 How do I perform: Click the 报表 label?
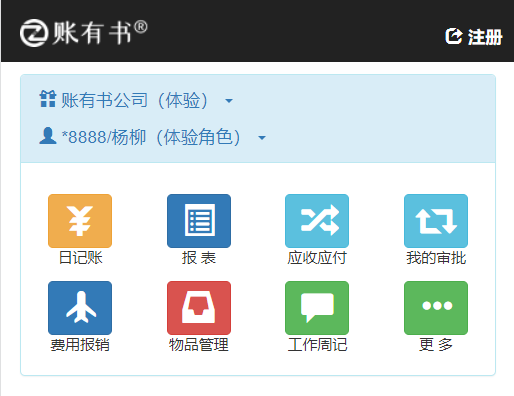pyautogui.click(x=199, y=258)
